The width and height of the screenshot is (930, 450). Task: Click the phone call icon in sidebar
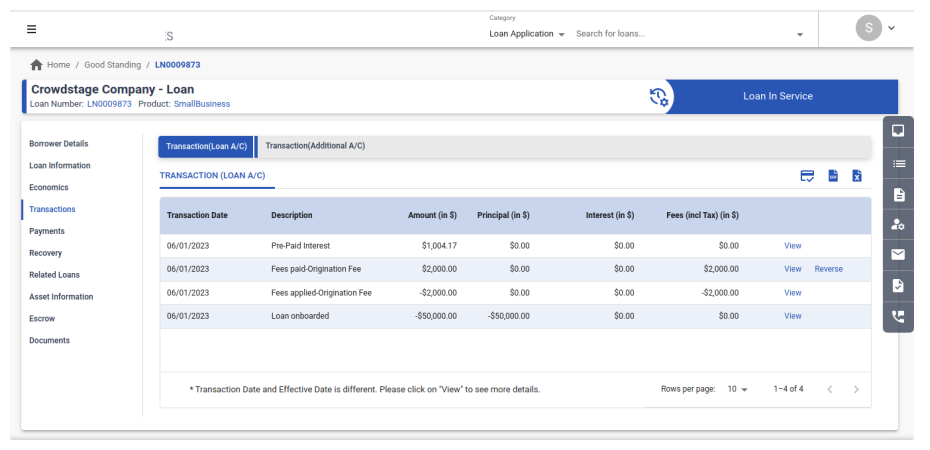898,316
